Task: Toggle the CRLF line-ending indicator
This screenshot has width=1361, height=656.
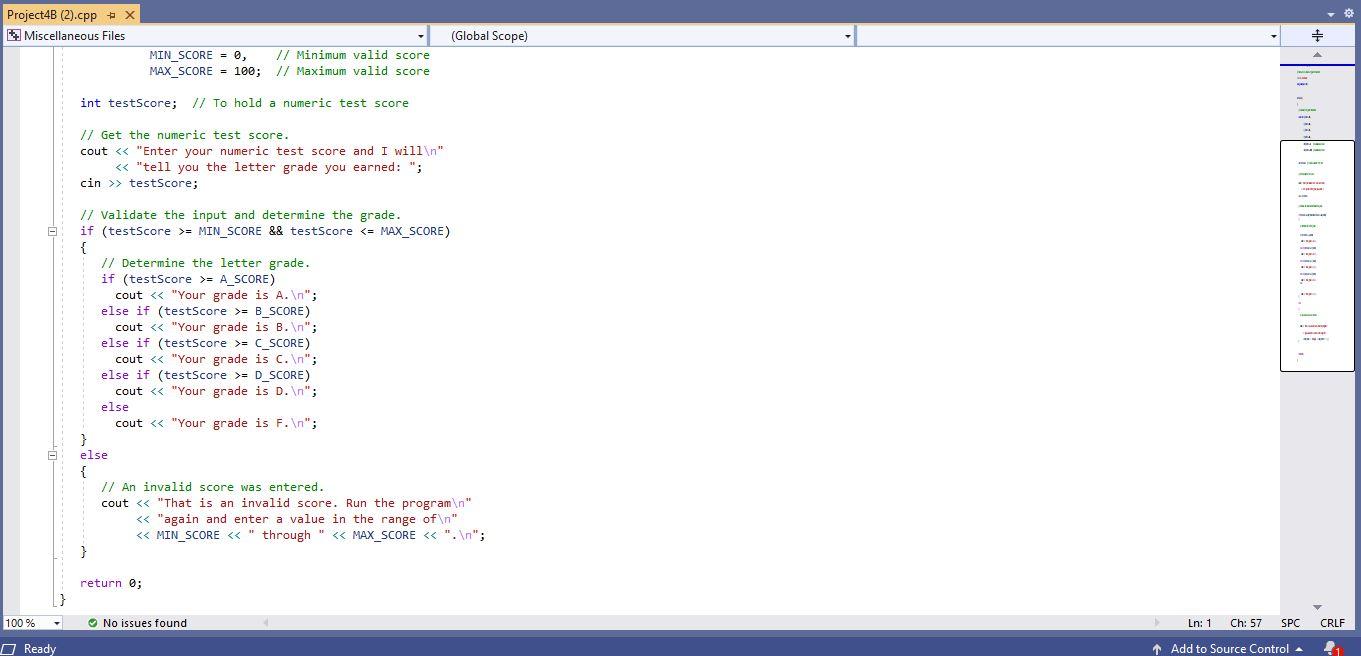Action: coord(1332,623)
